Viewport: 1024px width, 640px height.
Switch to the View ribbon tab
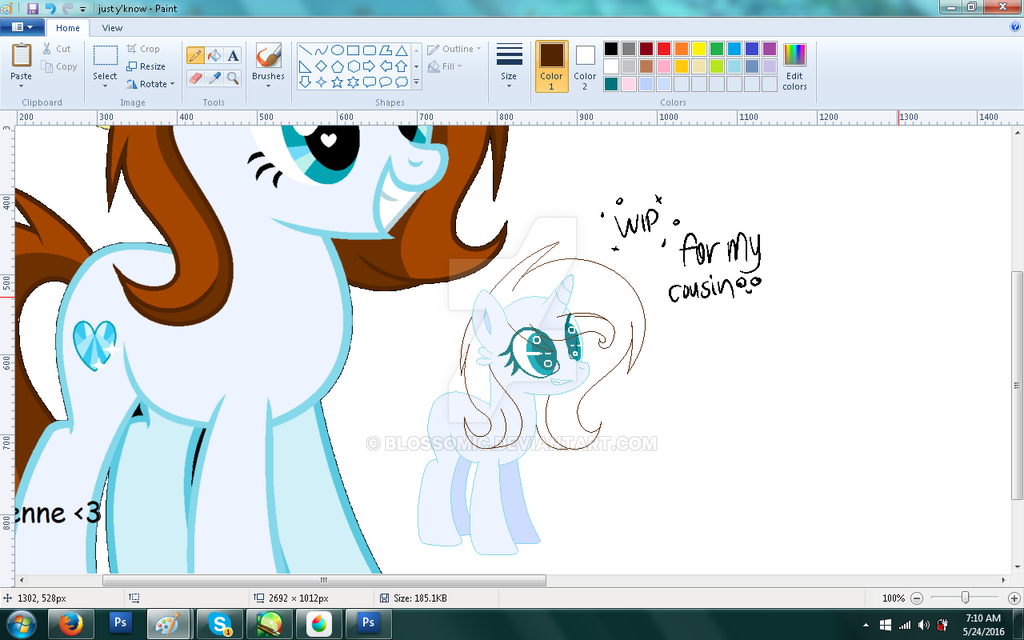point(112,28)
